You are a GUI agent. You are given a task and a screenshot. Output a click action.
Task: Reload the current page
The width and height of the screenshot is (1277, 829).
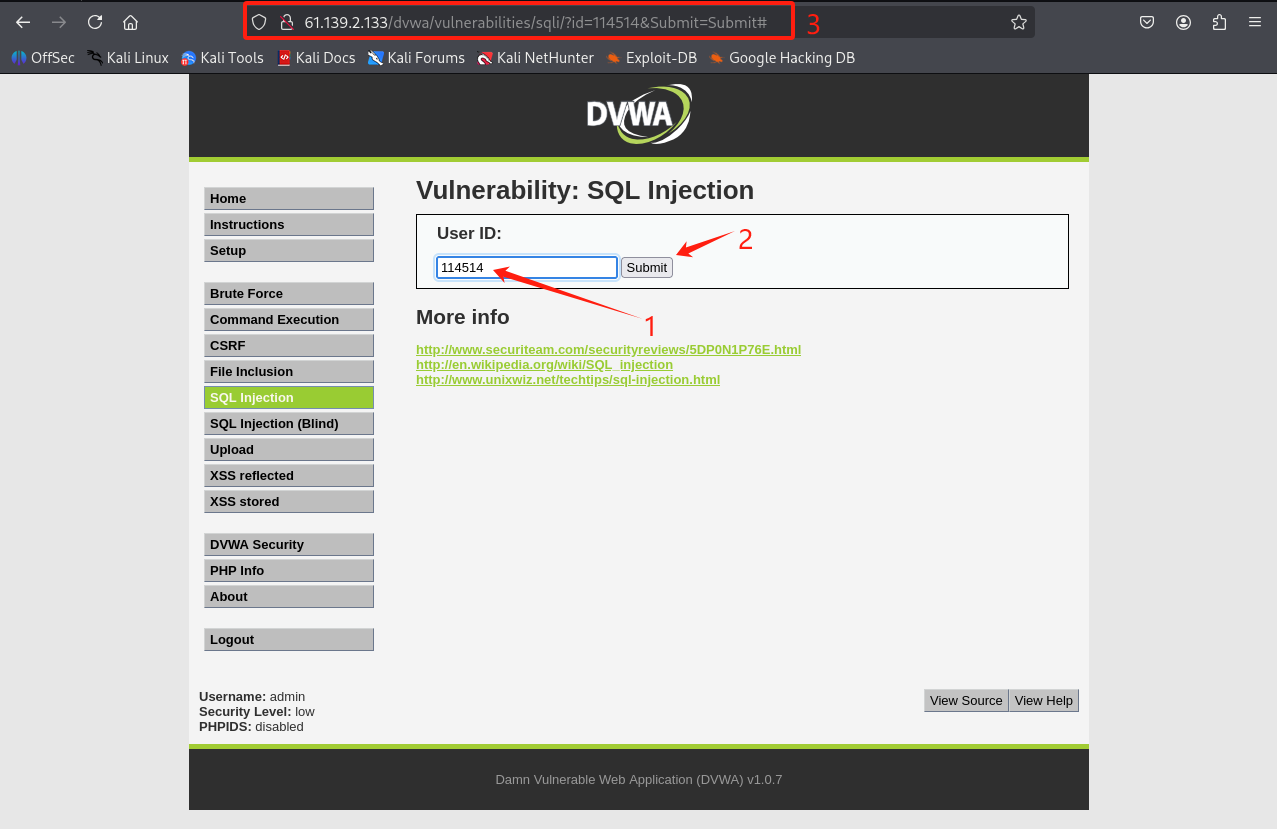click(x=95, y=22)
